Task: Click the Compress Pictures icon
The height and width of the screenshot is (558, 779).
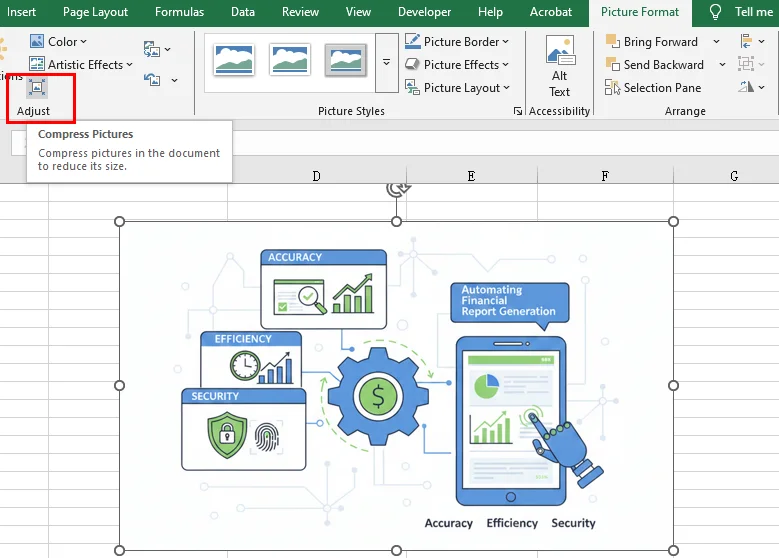Action: tap(37, 87)
